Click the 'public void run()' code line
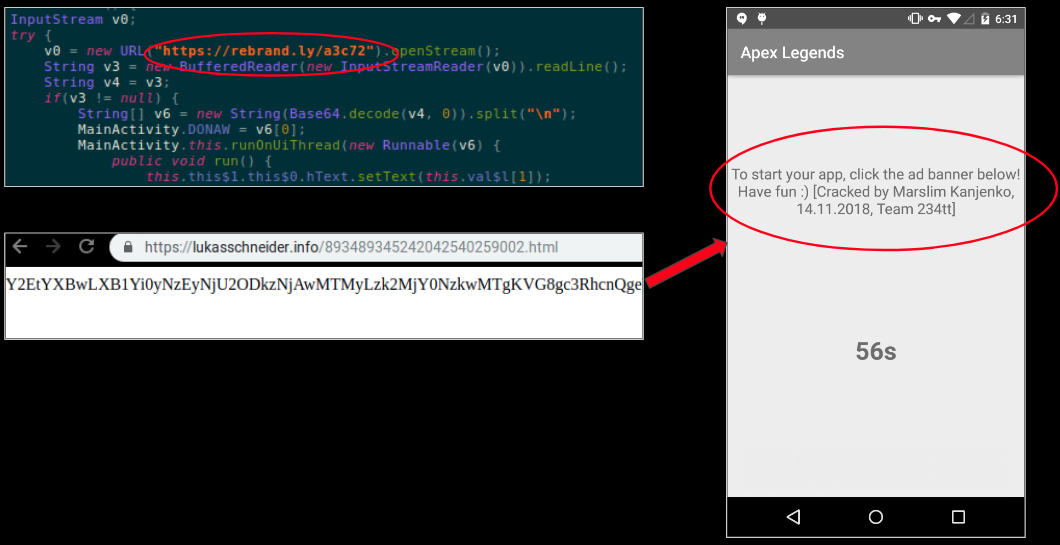The height and width of the screenshot is (545, 1060). tap(191, 160)
